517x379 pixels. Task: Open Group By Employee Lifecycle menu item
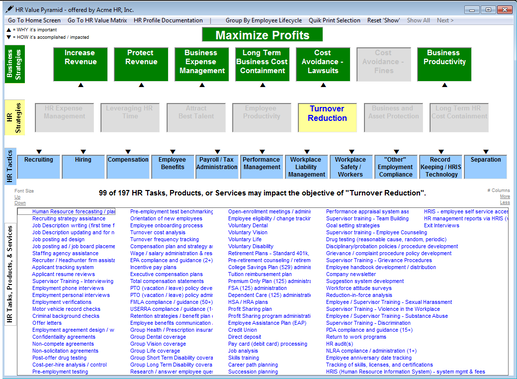(x=263, y=20)
